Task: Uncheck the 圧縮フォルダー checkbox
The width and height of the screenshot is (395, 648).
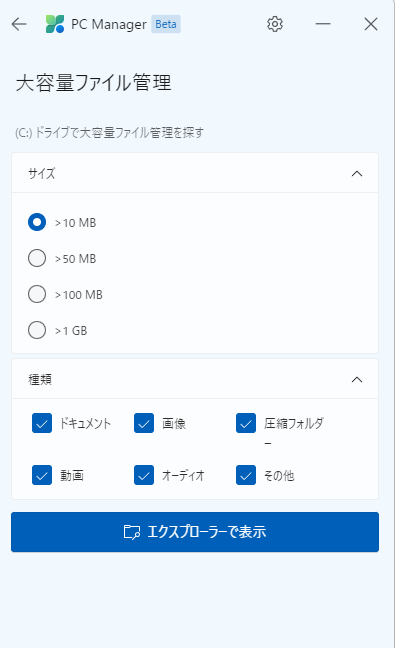Action: tap(246, 423)
